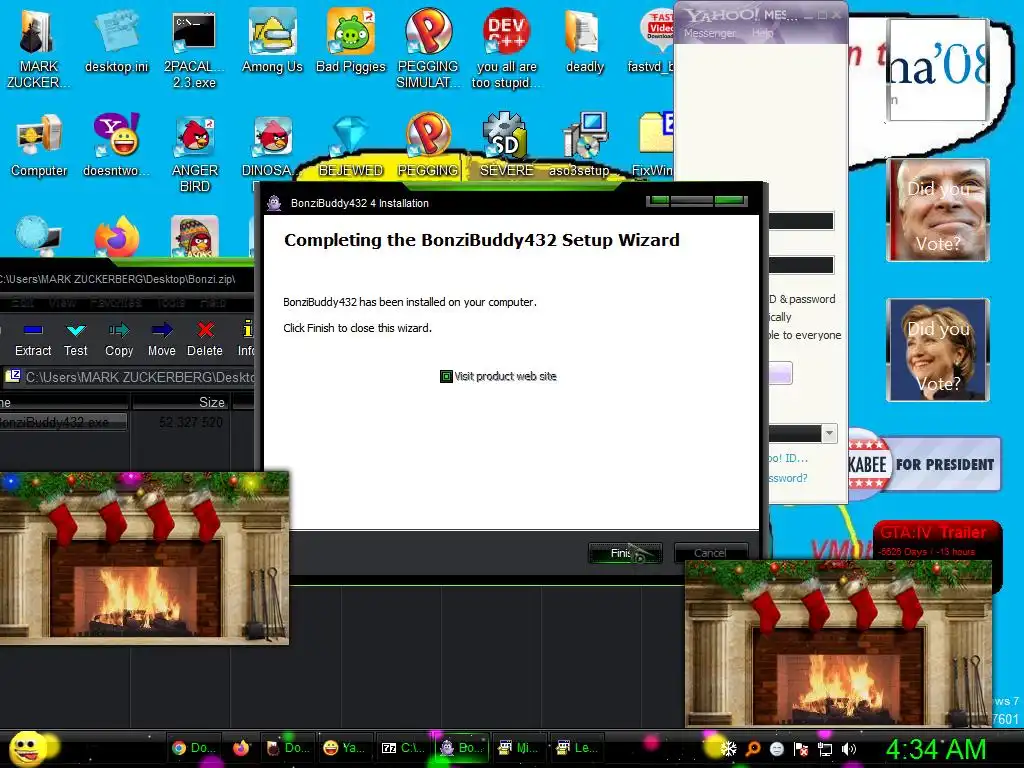
Task: Launch 2PACAL 2.3.exe desktop icon
Action: [194, 47]
